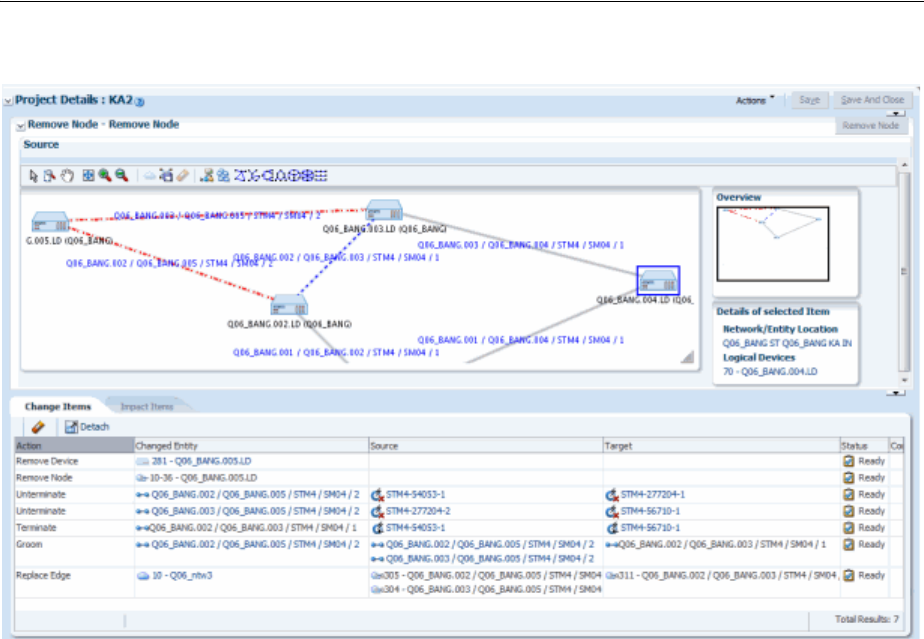
Task: Click the network hierarchy toolbar icon
Action: point(206,176)
